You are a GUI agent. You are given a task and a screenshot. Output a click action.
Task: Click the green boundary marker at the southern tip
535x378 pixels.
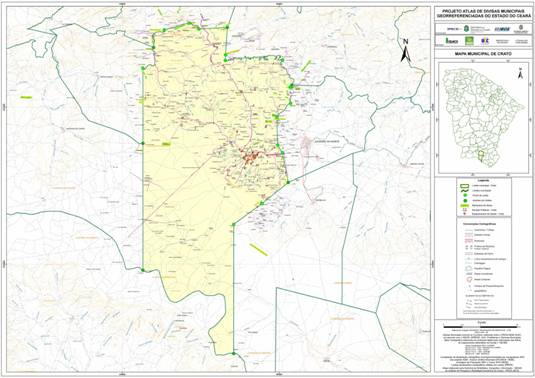[x=234, y=353]
